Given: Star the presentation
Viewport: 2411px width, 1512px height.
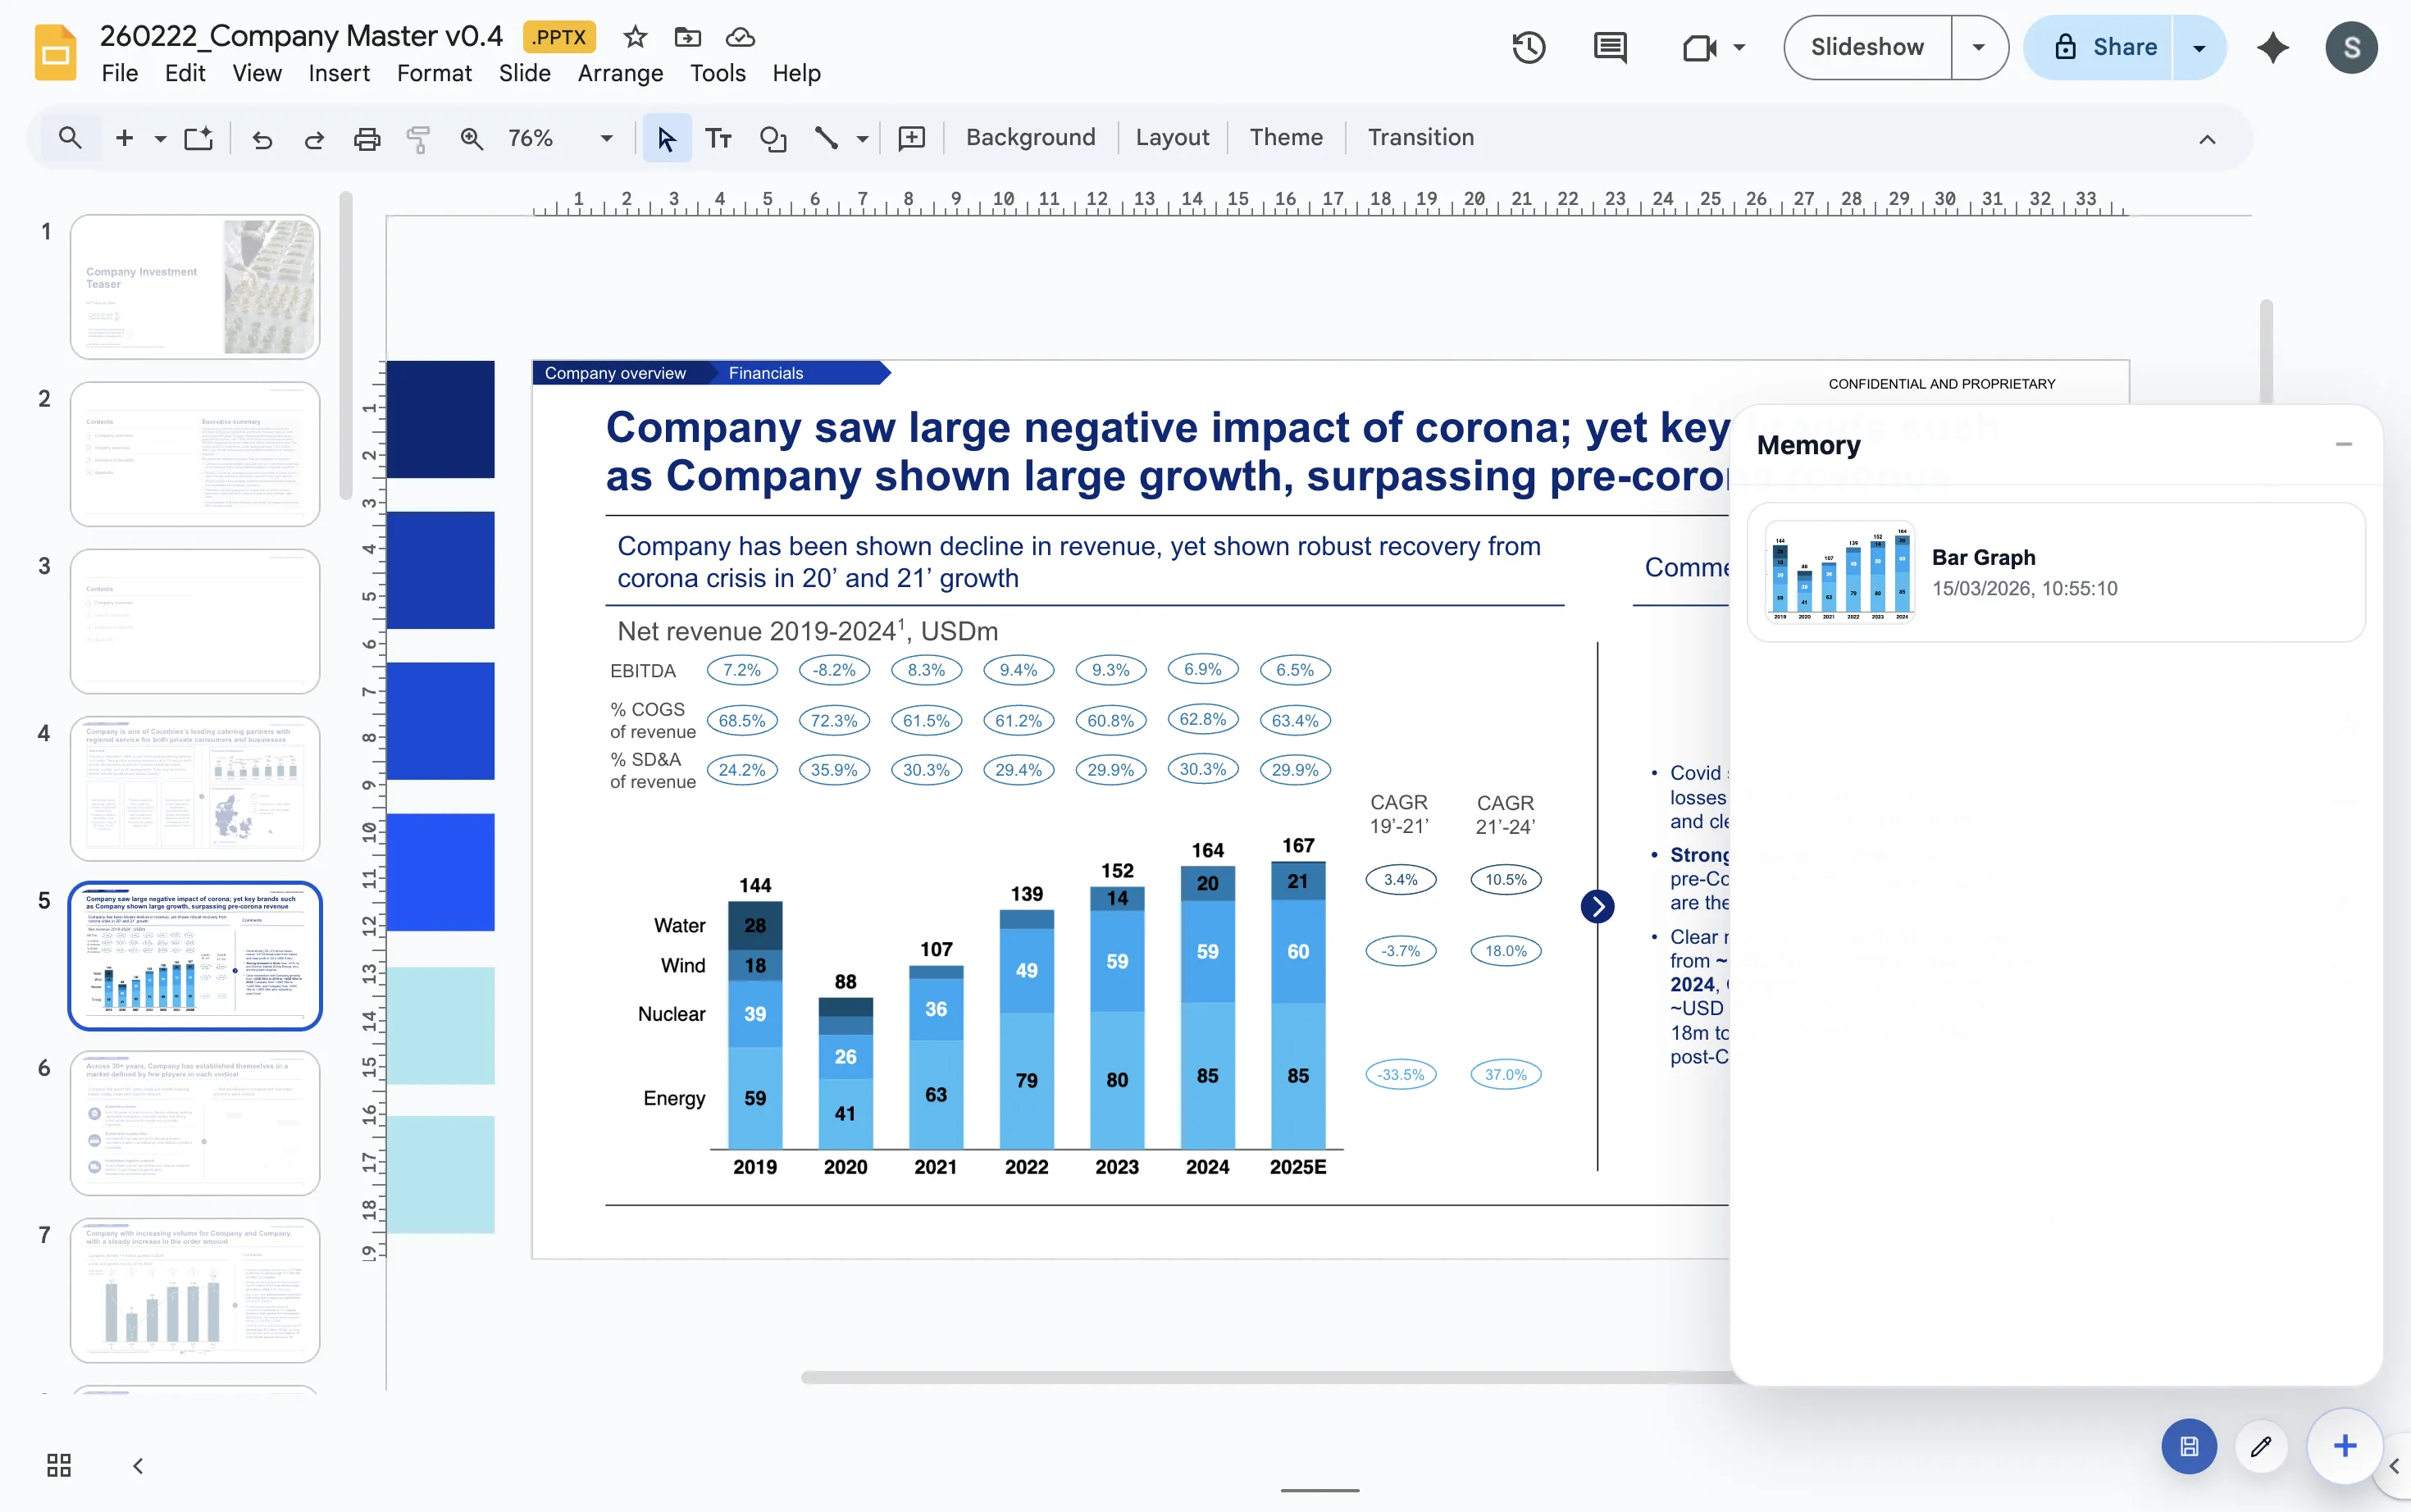Looking at the screenshot, I should point(634,37).
